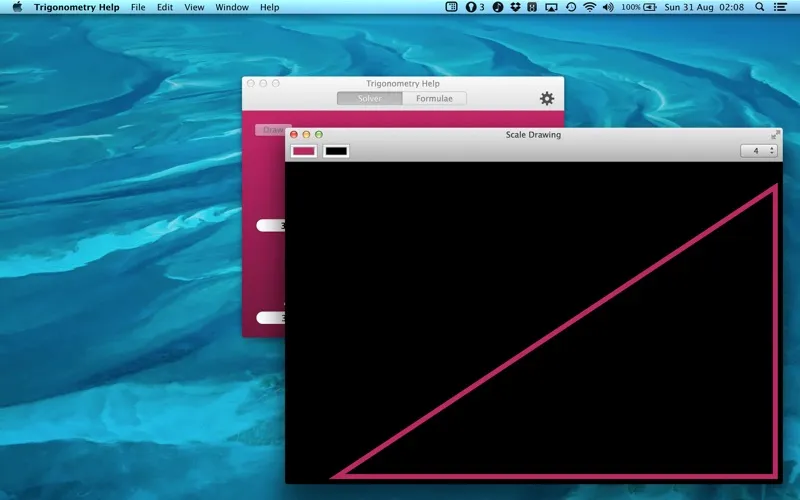Click the AirPlay display icon

coord(551,7)
